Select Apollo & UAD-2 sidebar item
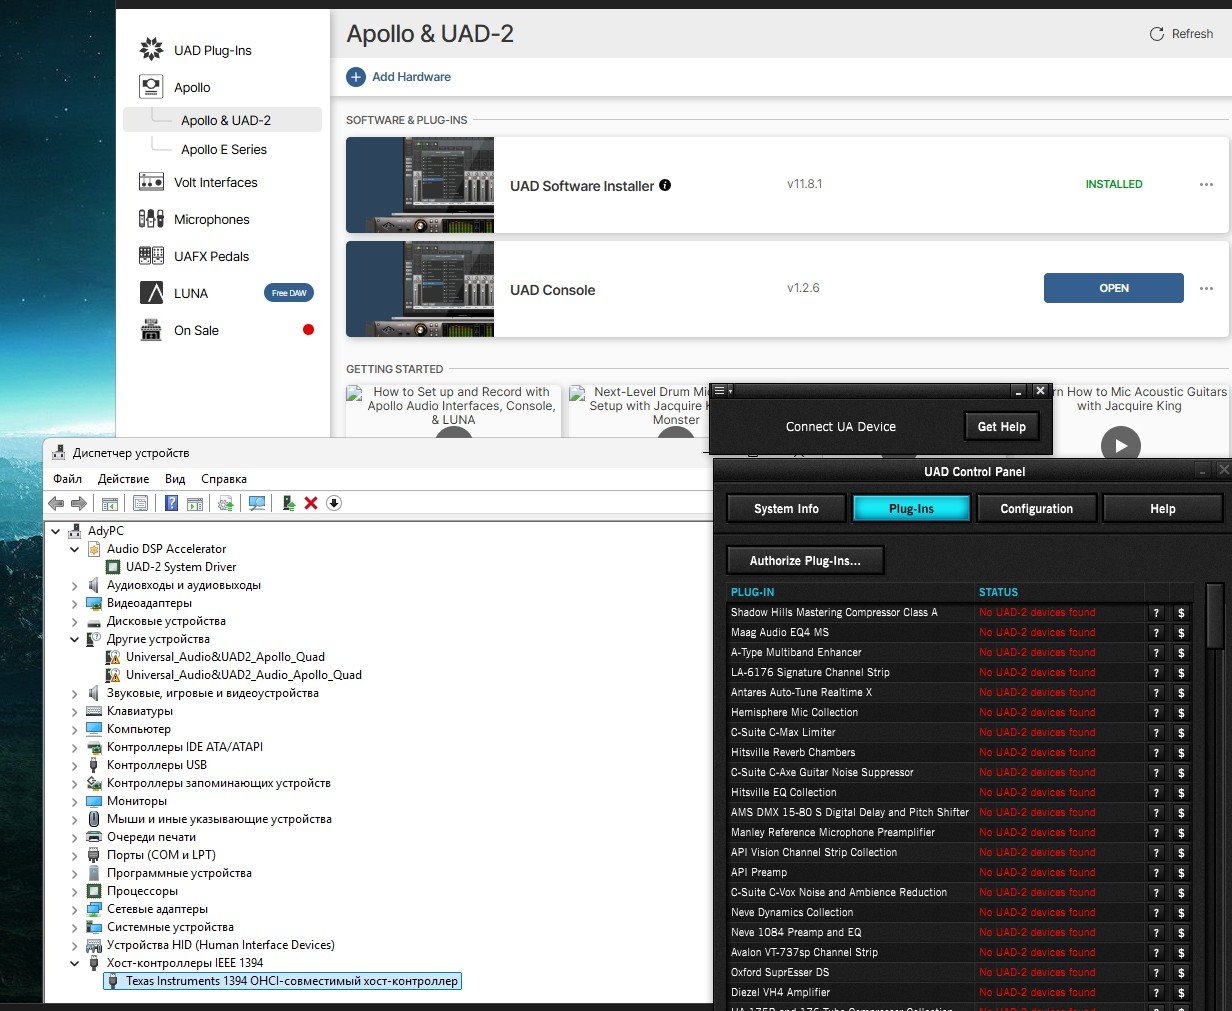Viewport: 1232px width, 1011px height. tap(222, 120)
